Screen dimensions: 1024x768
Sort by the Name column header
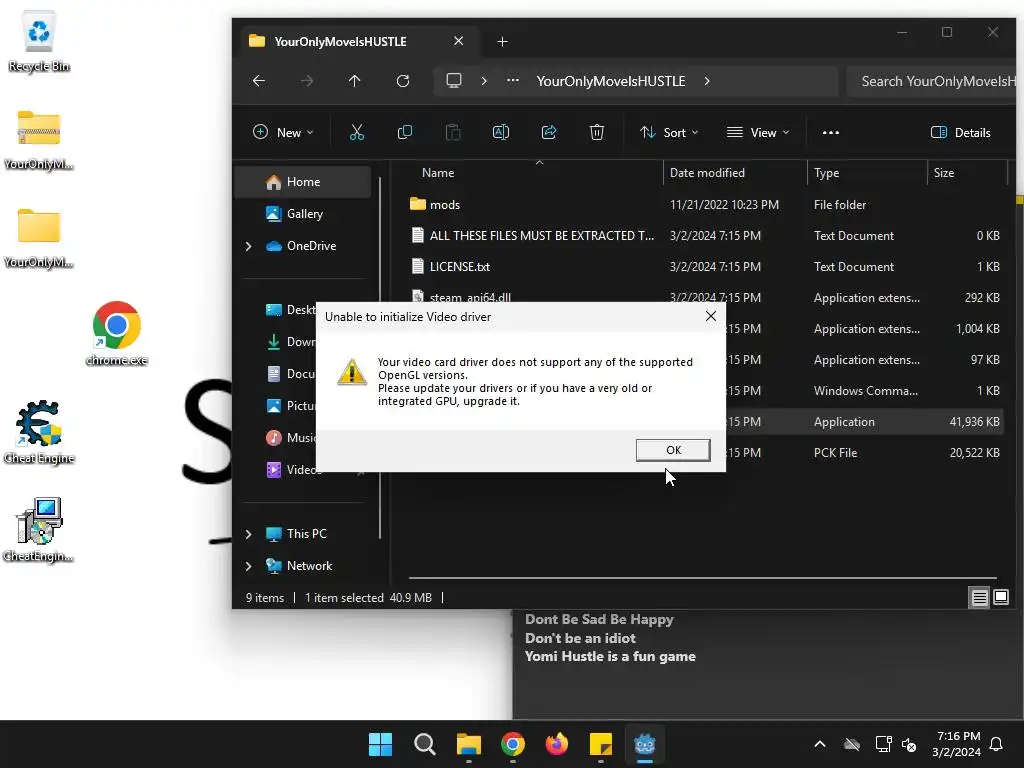tap(539, 173)
